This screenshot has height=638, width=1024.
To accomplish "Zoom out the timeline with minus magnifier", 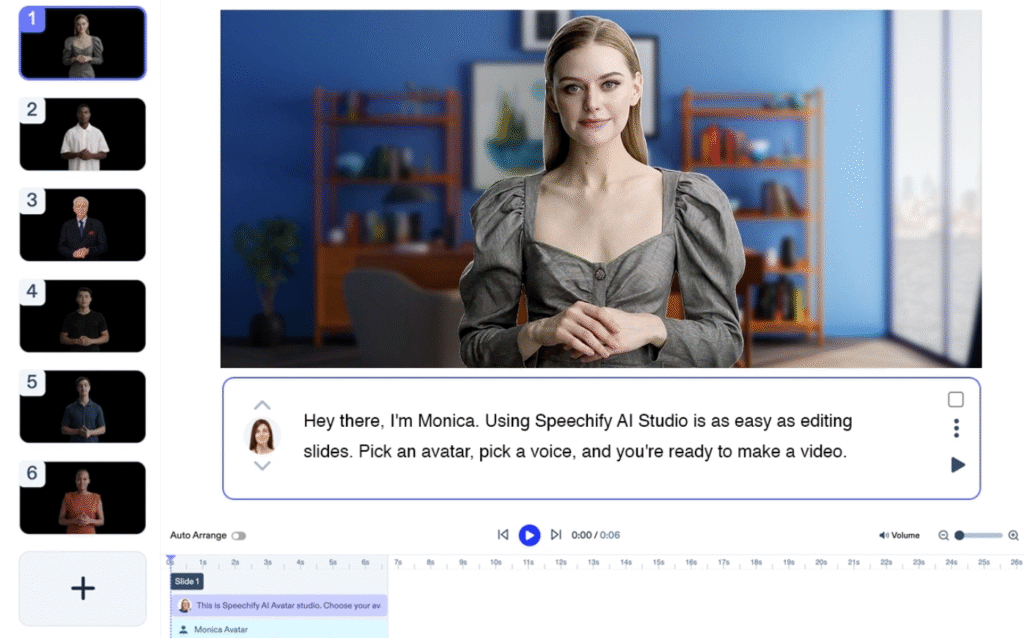I will tap(943, 536).
